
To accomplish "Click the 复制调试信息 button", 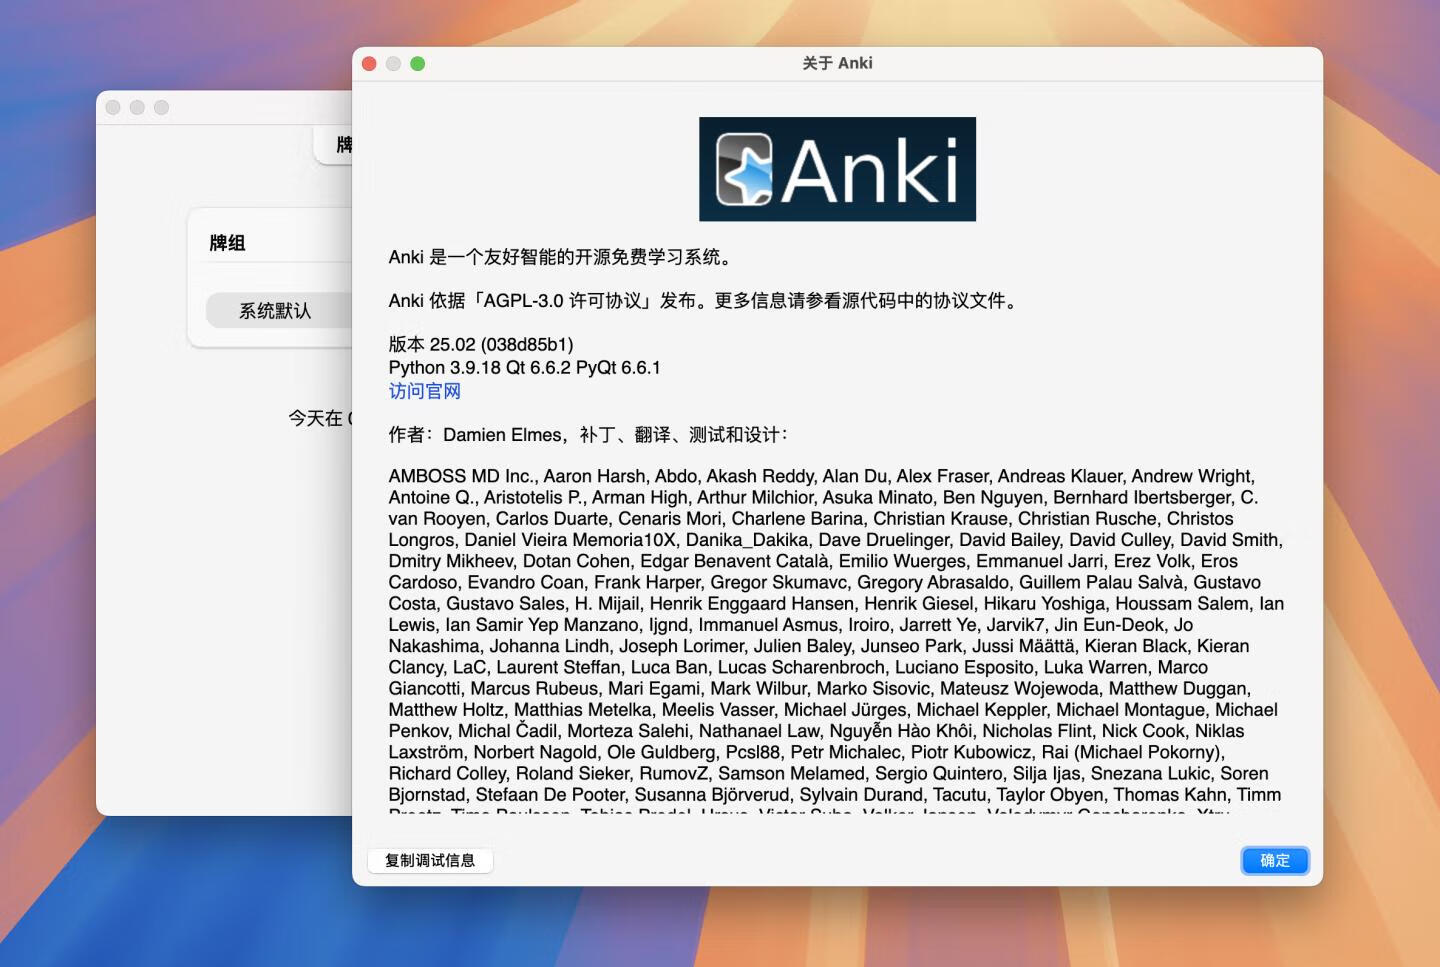I will point(430,860).
